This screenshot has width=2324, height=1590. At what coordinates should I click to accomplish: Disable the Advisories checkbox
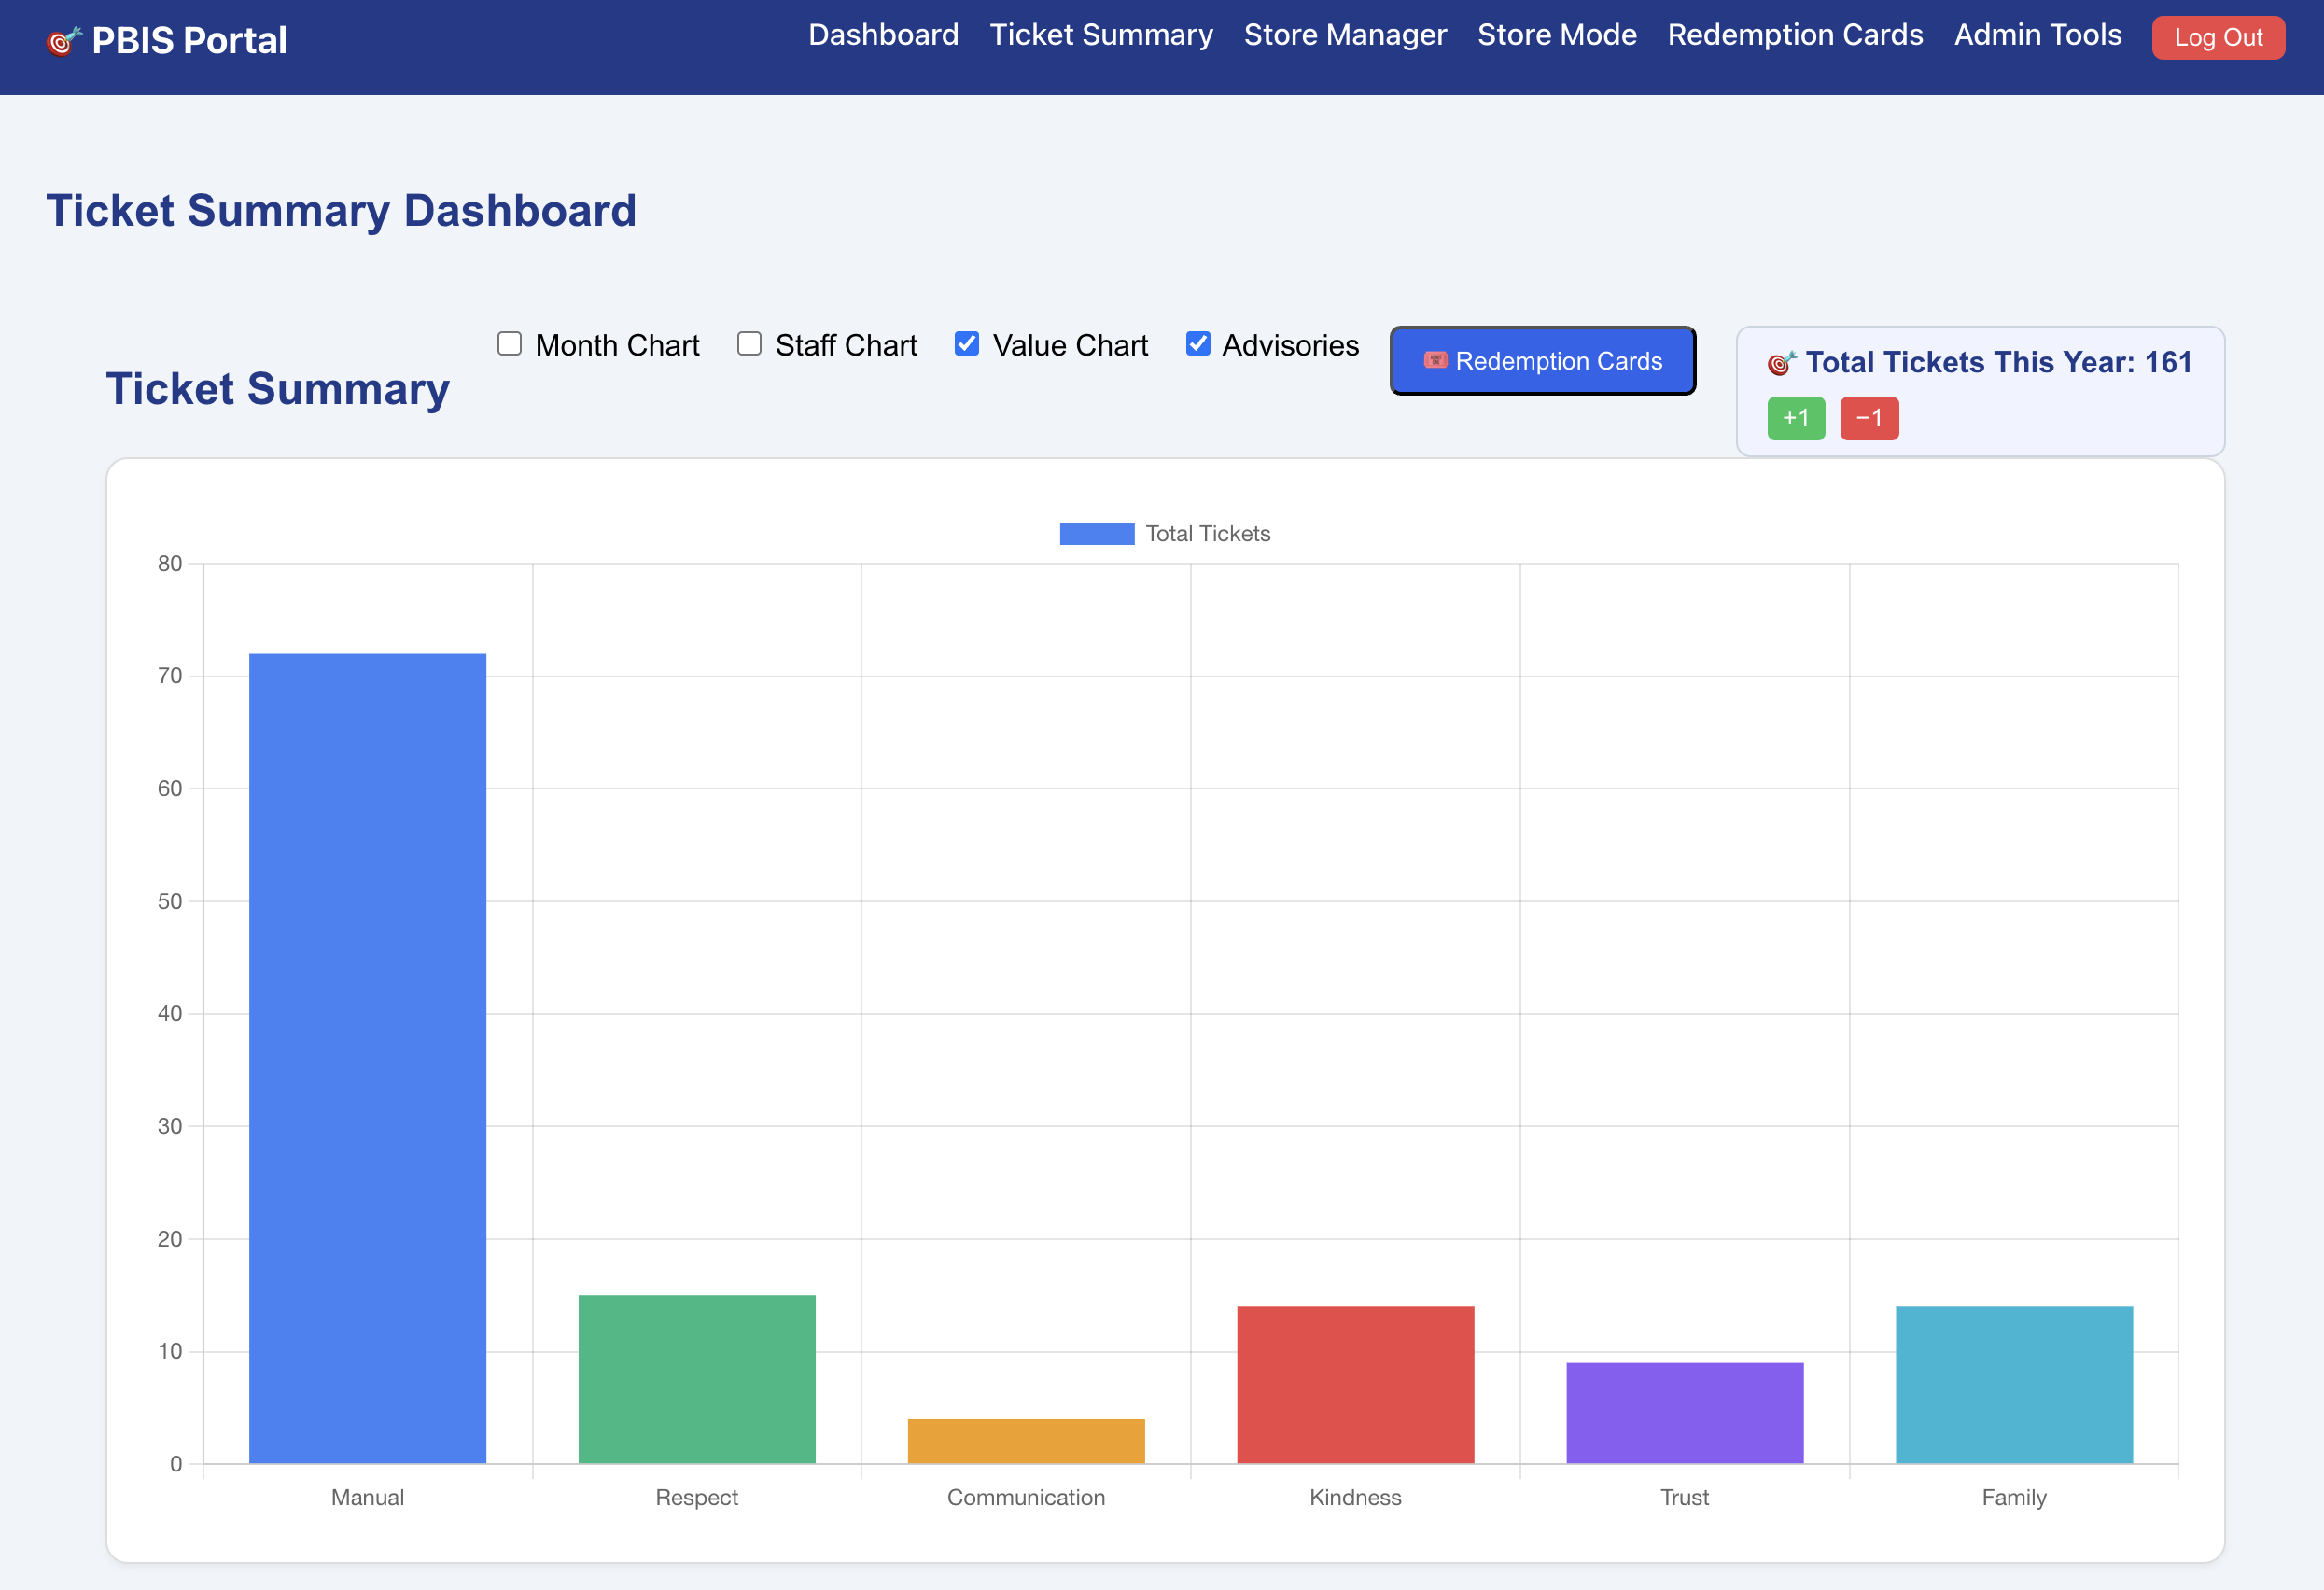tap(1198, 344)
